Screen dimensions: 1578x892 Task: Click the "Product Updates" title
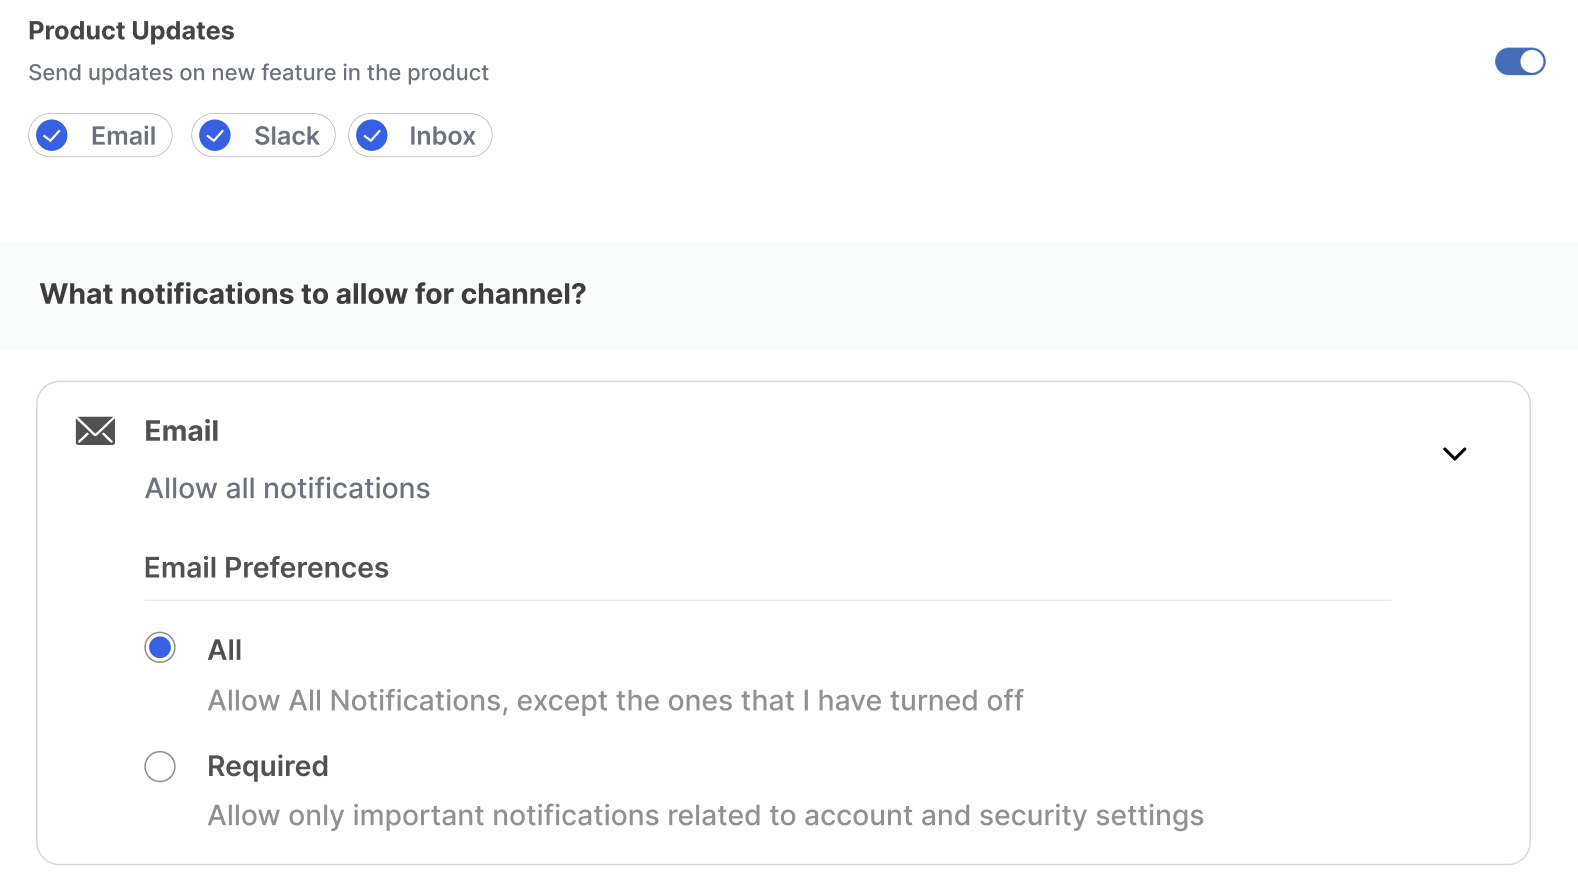coord(131,31)
